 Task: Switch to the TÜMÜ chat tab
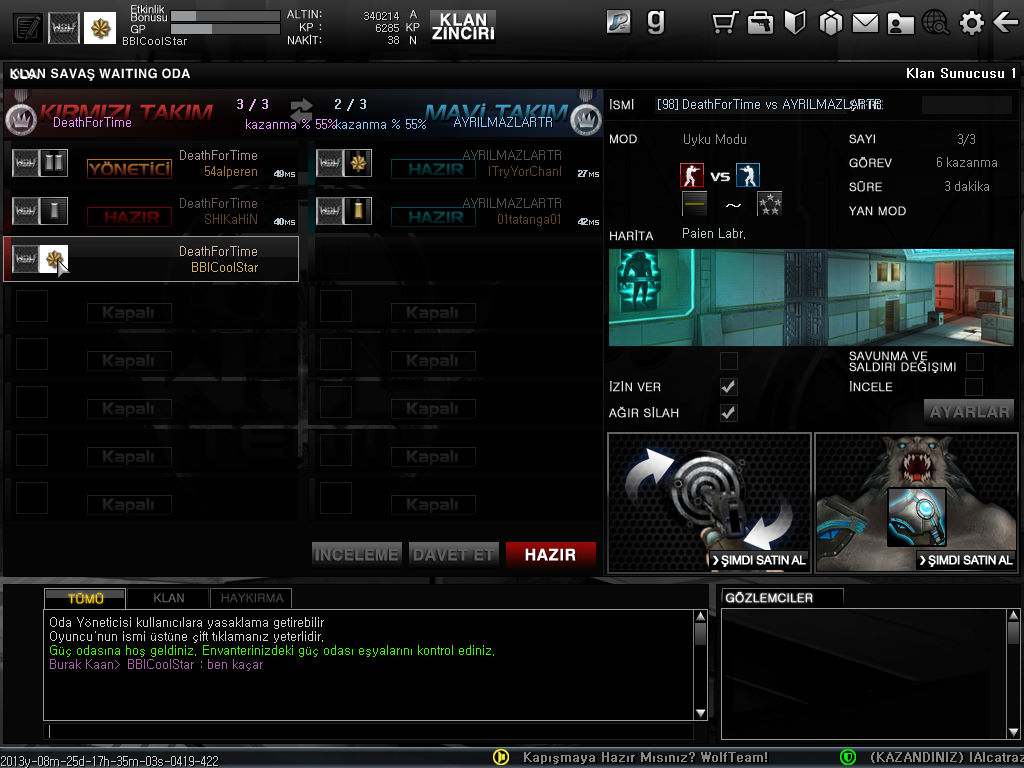pyautogui.click(x=85, y=599)
